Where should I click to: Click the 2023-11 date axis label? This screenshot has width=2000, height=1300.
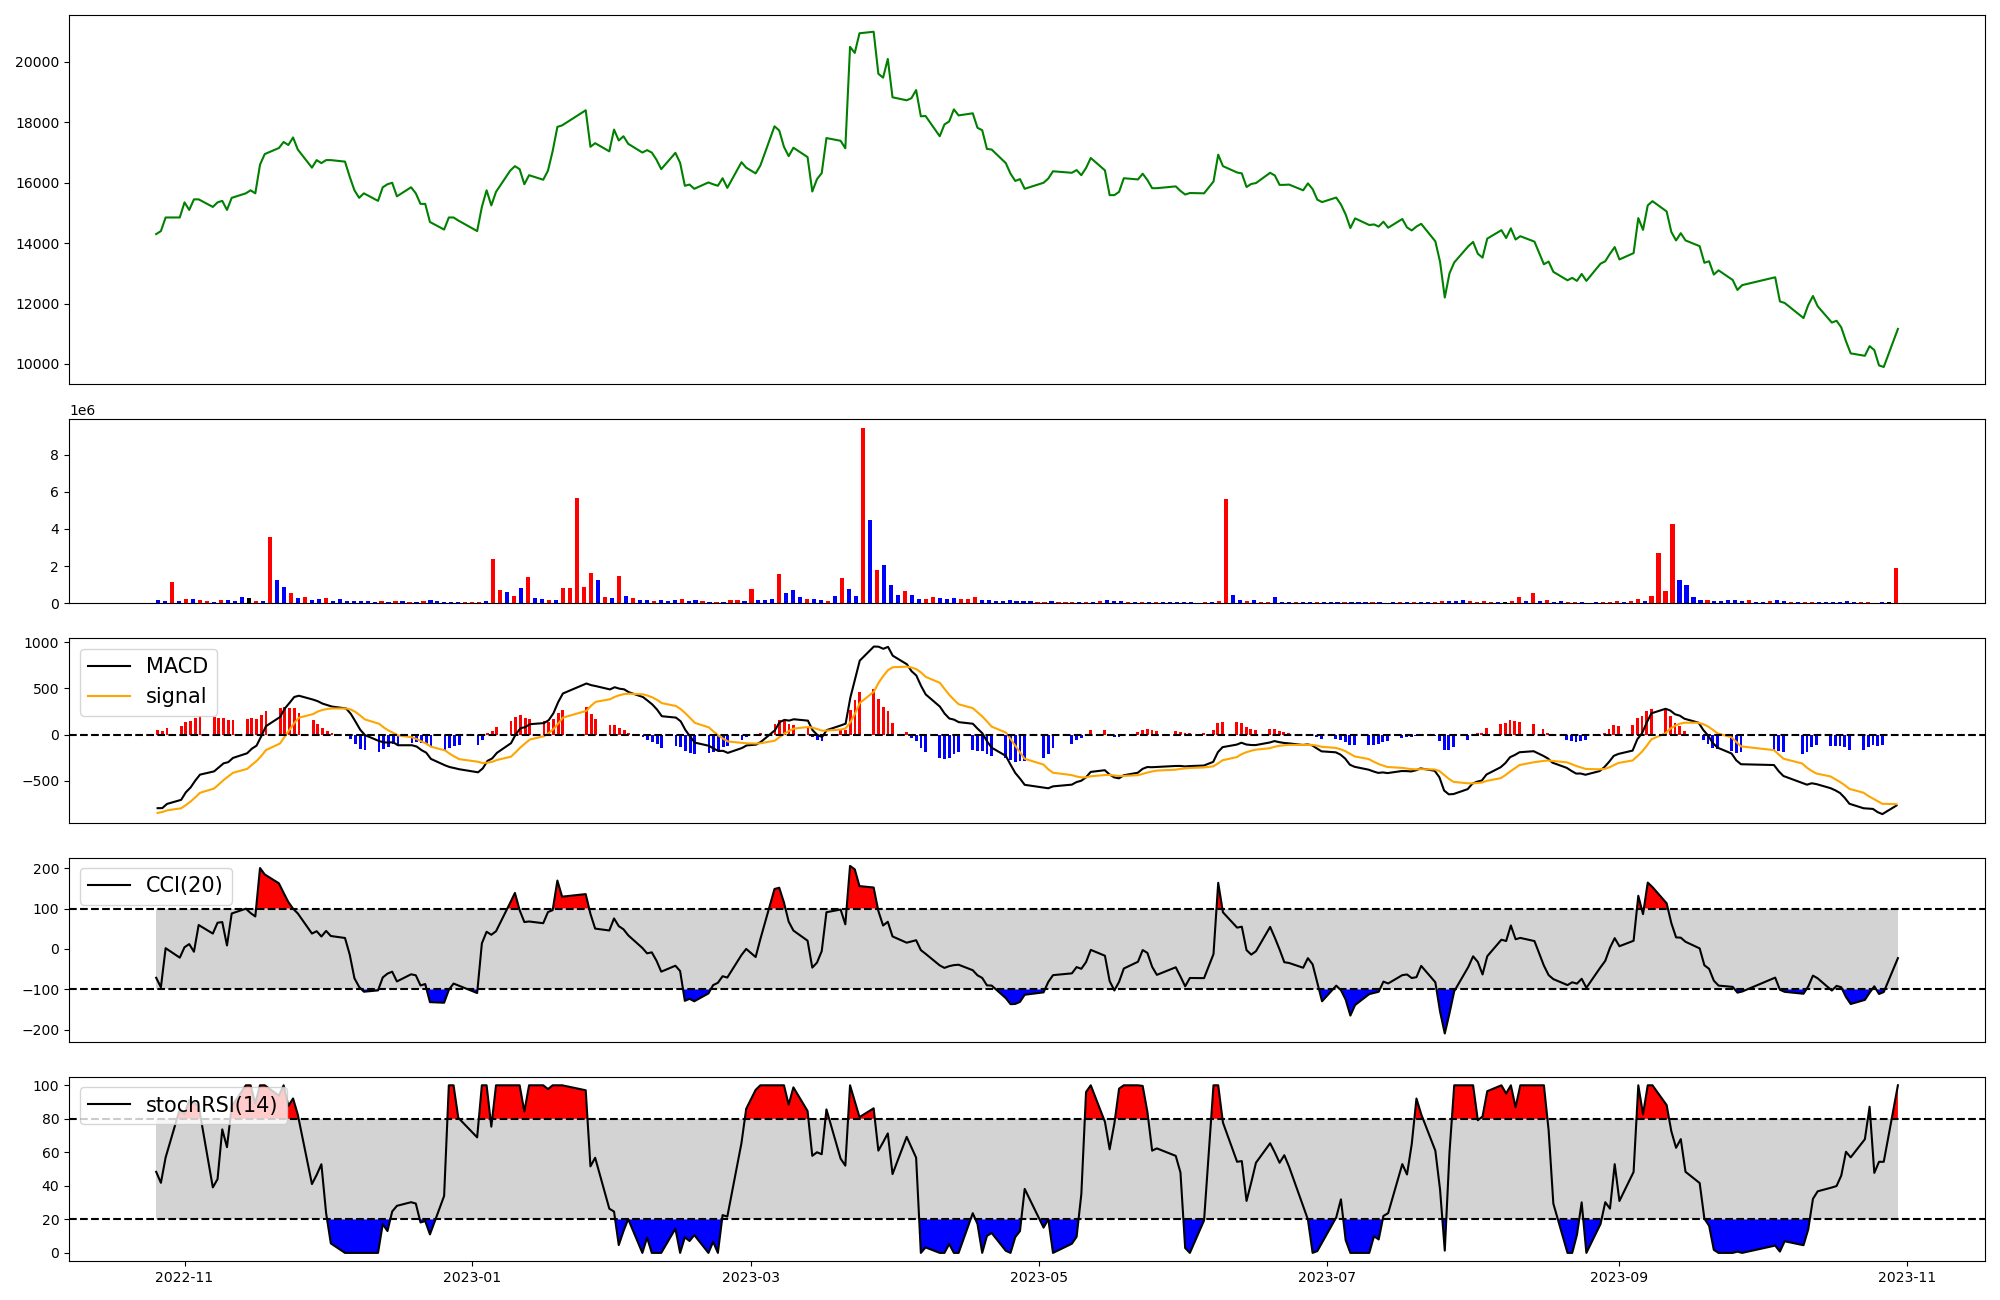coord(1907,1277)
